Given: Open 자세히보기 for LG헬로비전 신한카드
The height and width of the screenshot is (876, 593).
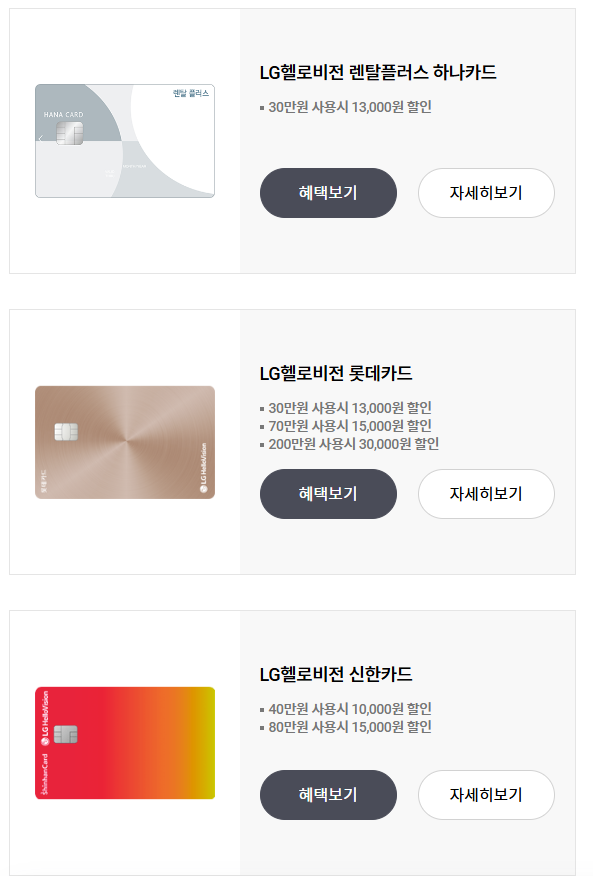Looking at the screenshot, I should point(486,795).
